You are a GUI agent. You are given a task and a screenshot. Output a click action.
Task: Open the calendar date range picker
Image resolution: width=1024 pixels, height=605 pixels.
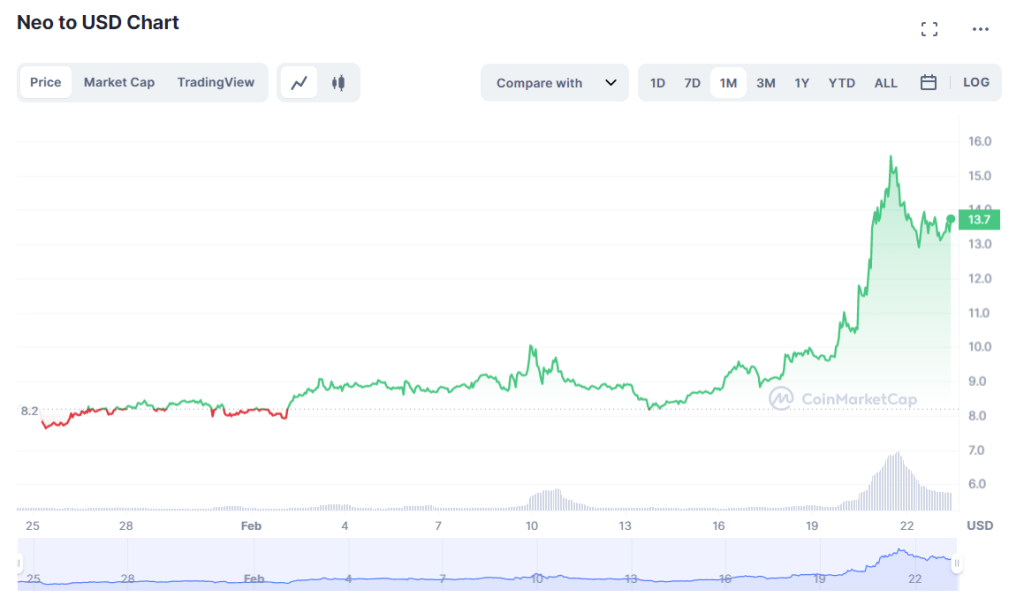click(x=928, y=82)
